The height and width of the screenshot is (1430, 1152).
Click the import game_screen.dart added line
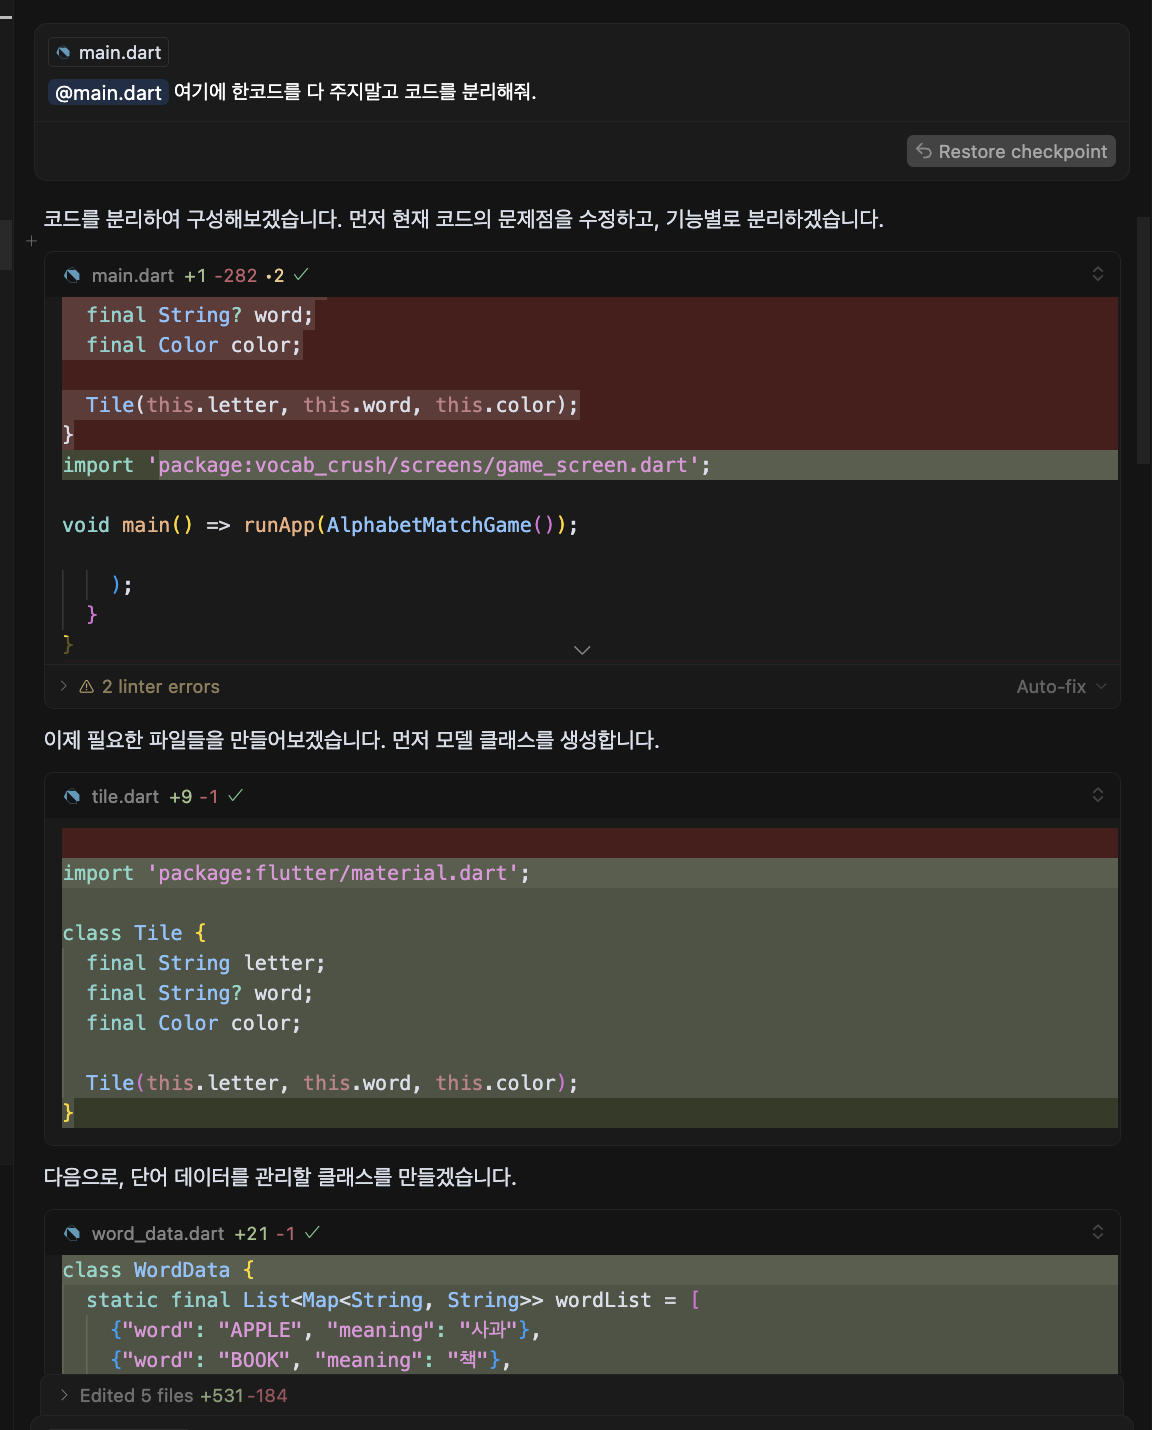point(590,465)
